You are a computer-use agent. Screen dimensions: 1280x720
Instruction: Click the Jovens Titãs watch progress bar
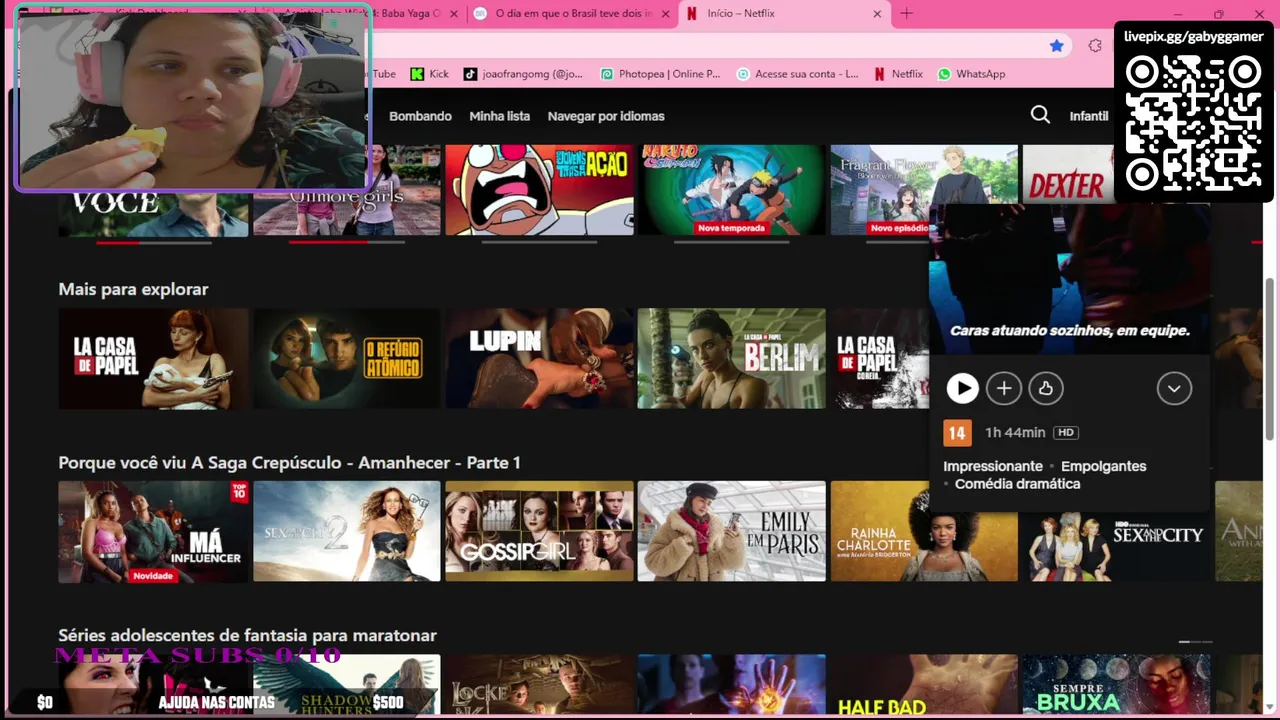click(x=539, y=242)
